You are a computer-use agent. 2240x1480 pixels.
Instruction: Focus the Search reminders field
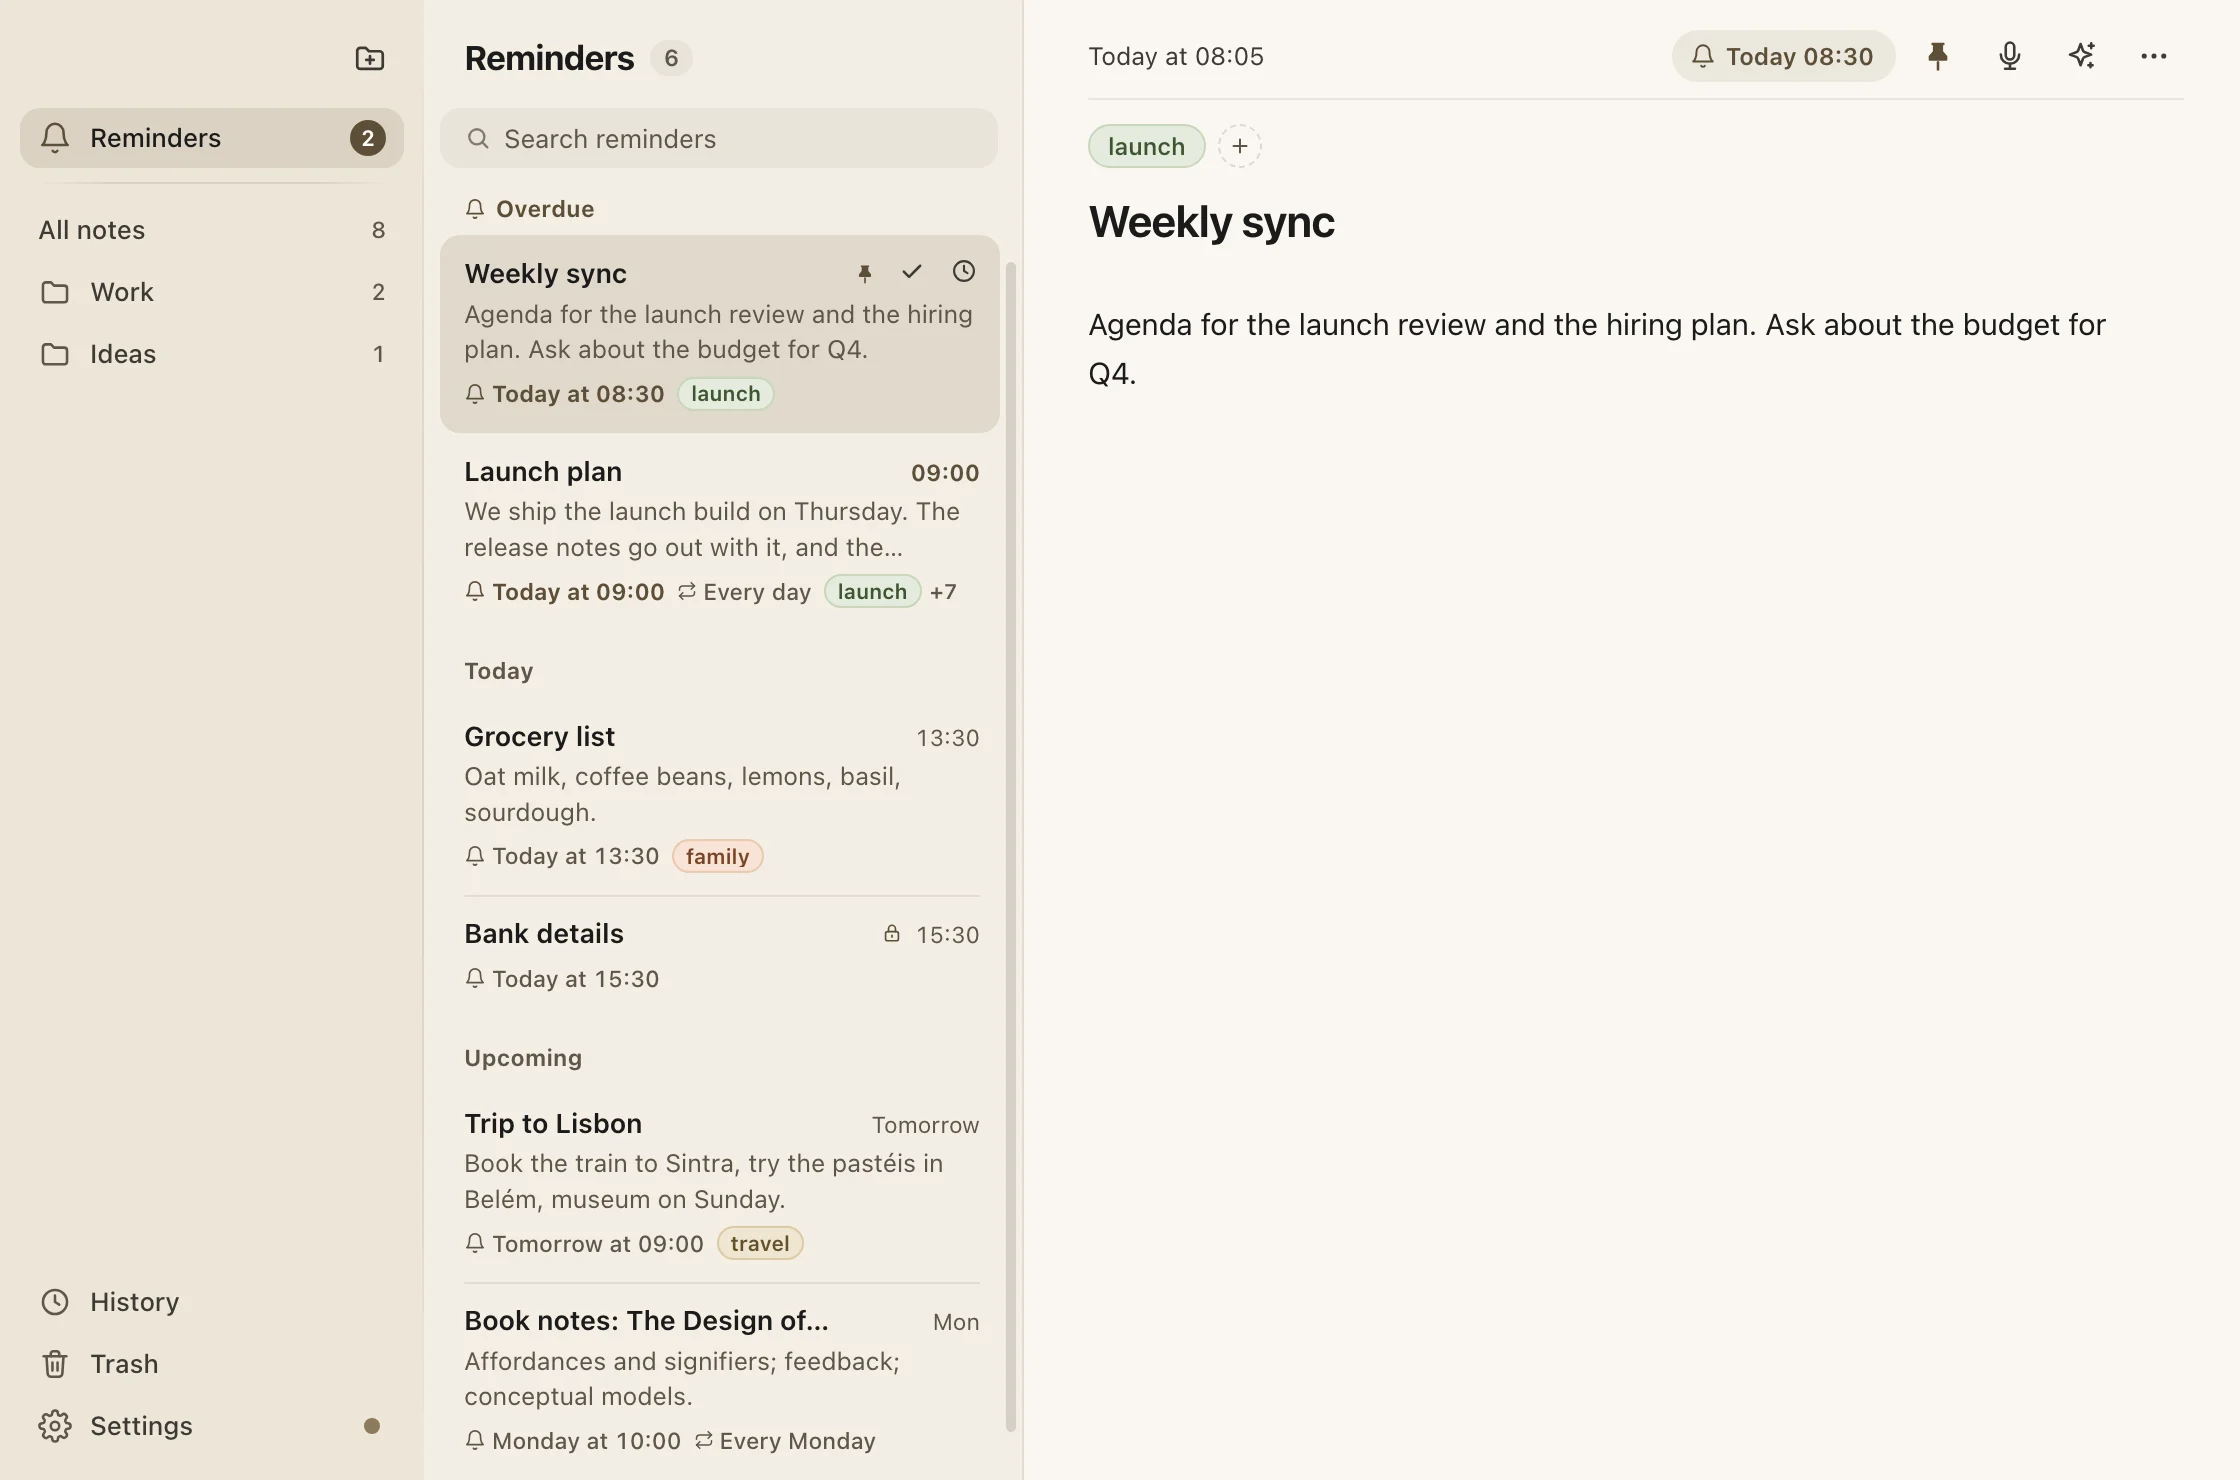click(719, 138)
